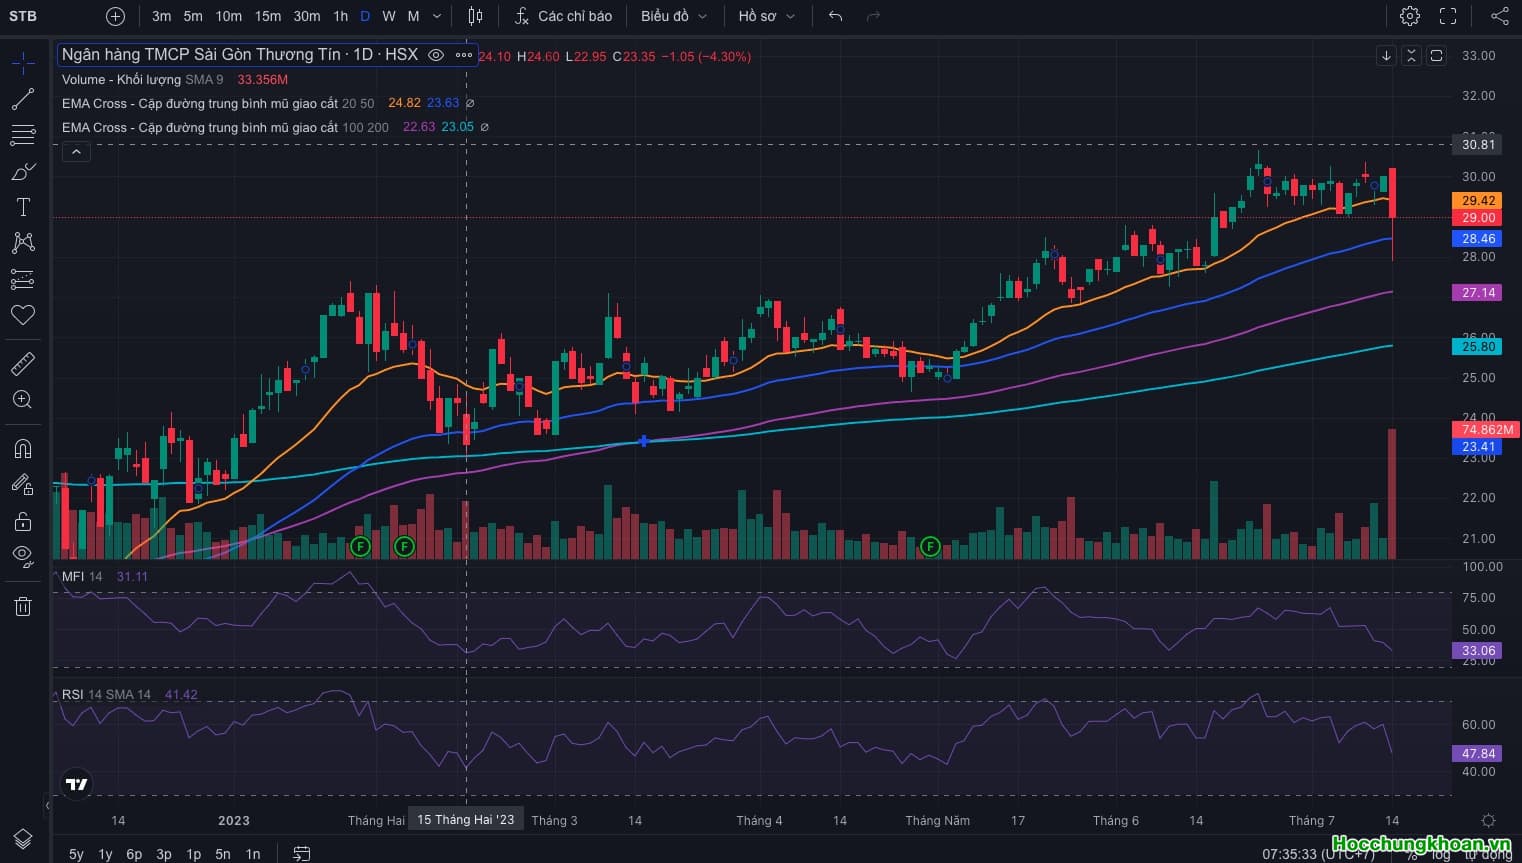The height and width of the screenshot is (863, 1522).
Task: Open the chart settings gear
Action: [x=1410, y=16]
